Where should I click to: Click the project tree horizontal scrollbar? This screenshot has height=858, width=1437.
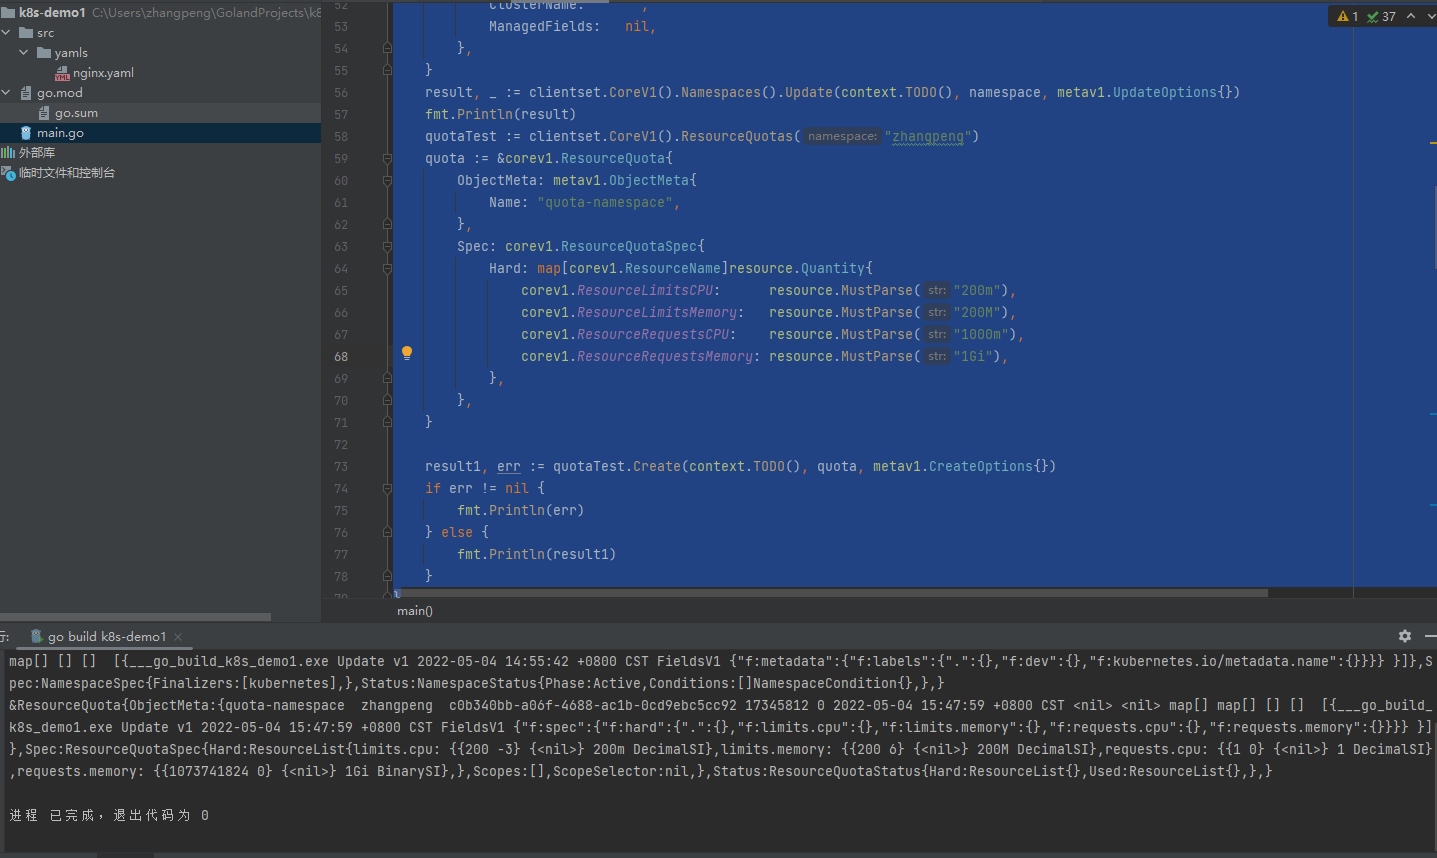tap(135, 617)
